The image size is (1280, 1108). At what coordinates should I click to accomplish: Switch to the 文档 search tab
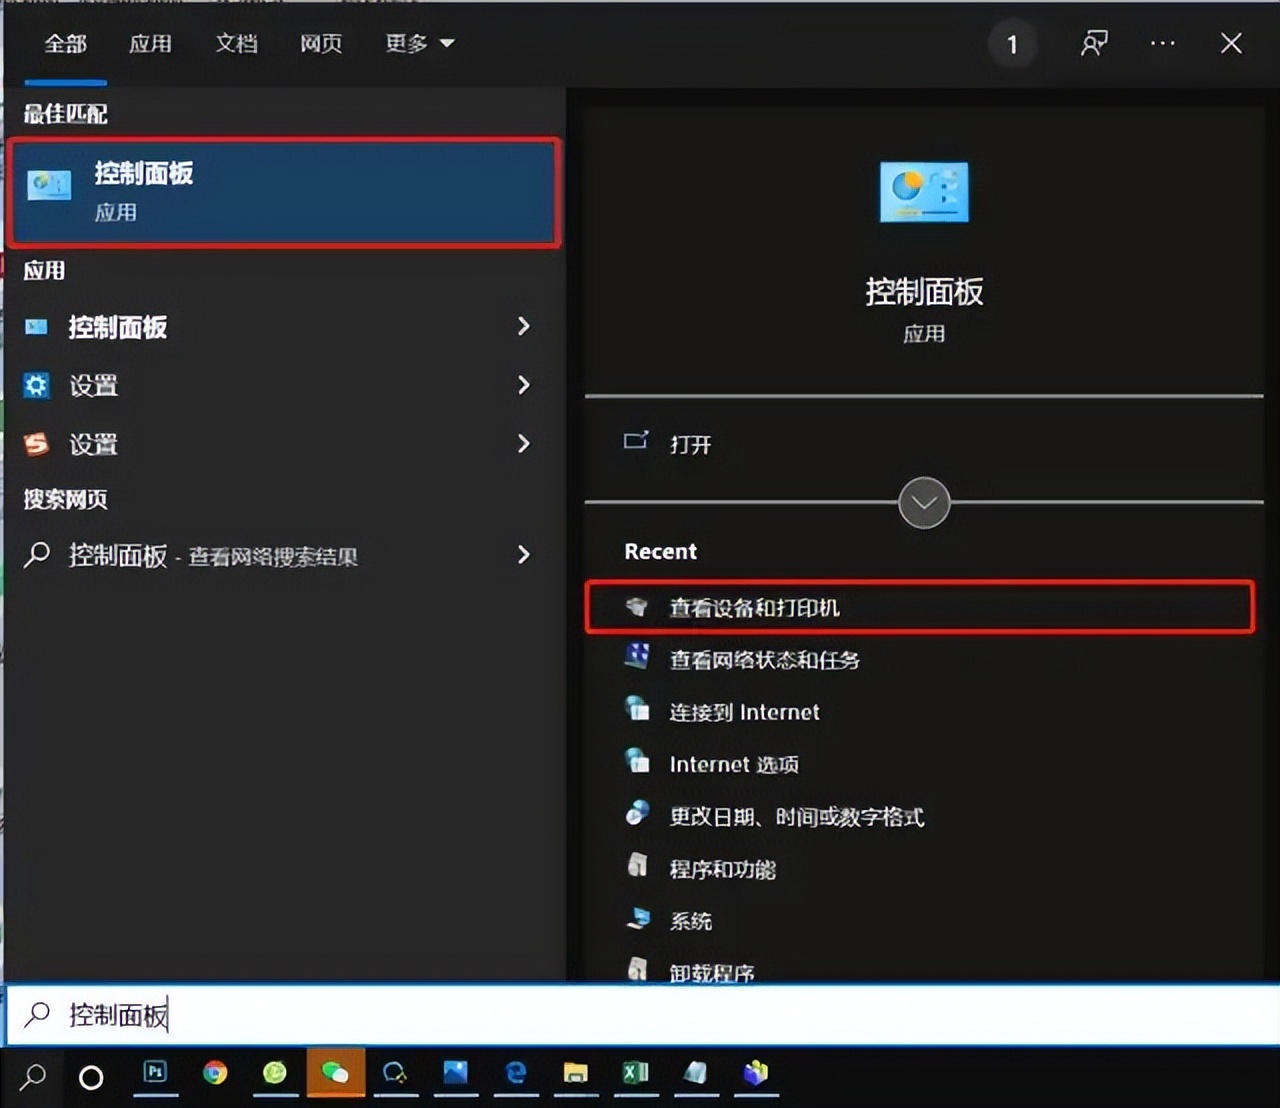(236, 44)
